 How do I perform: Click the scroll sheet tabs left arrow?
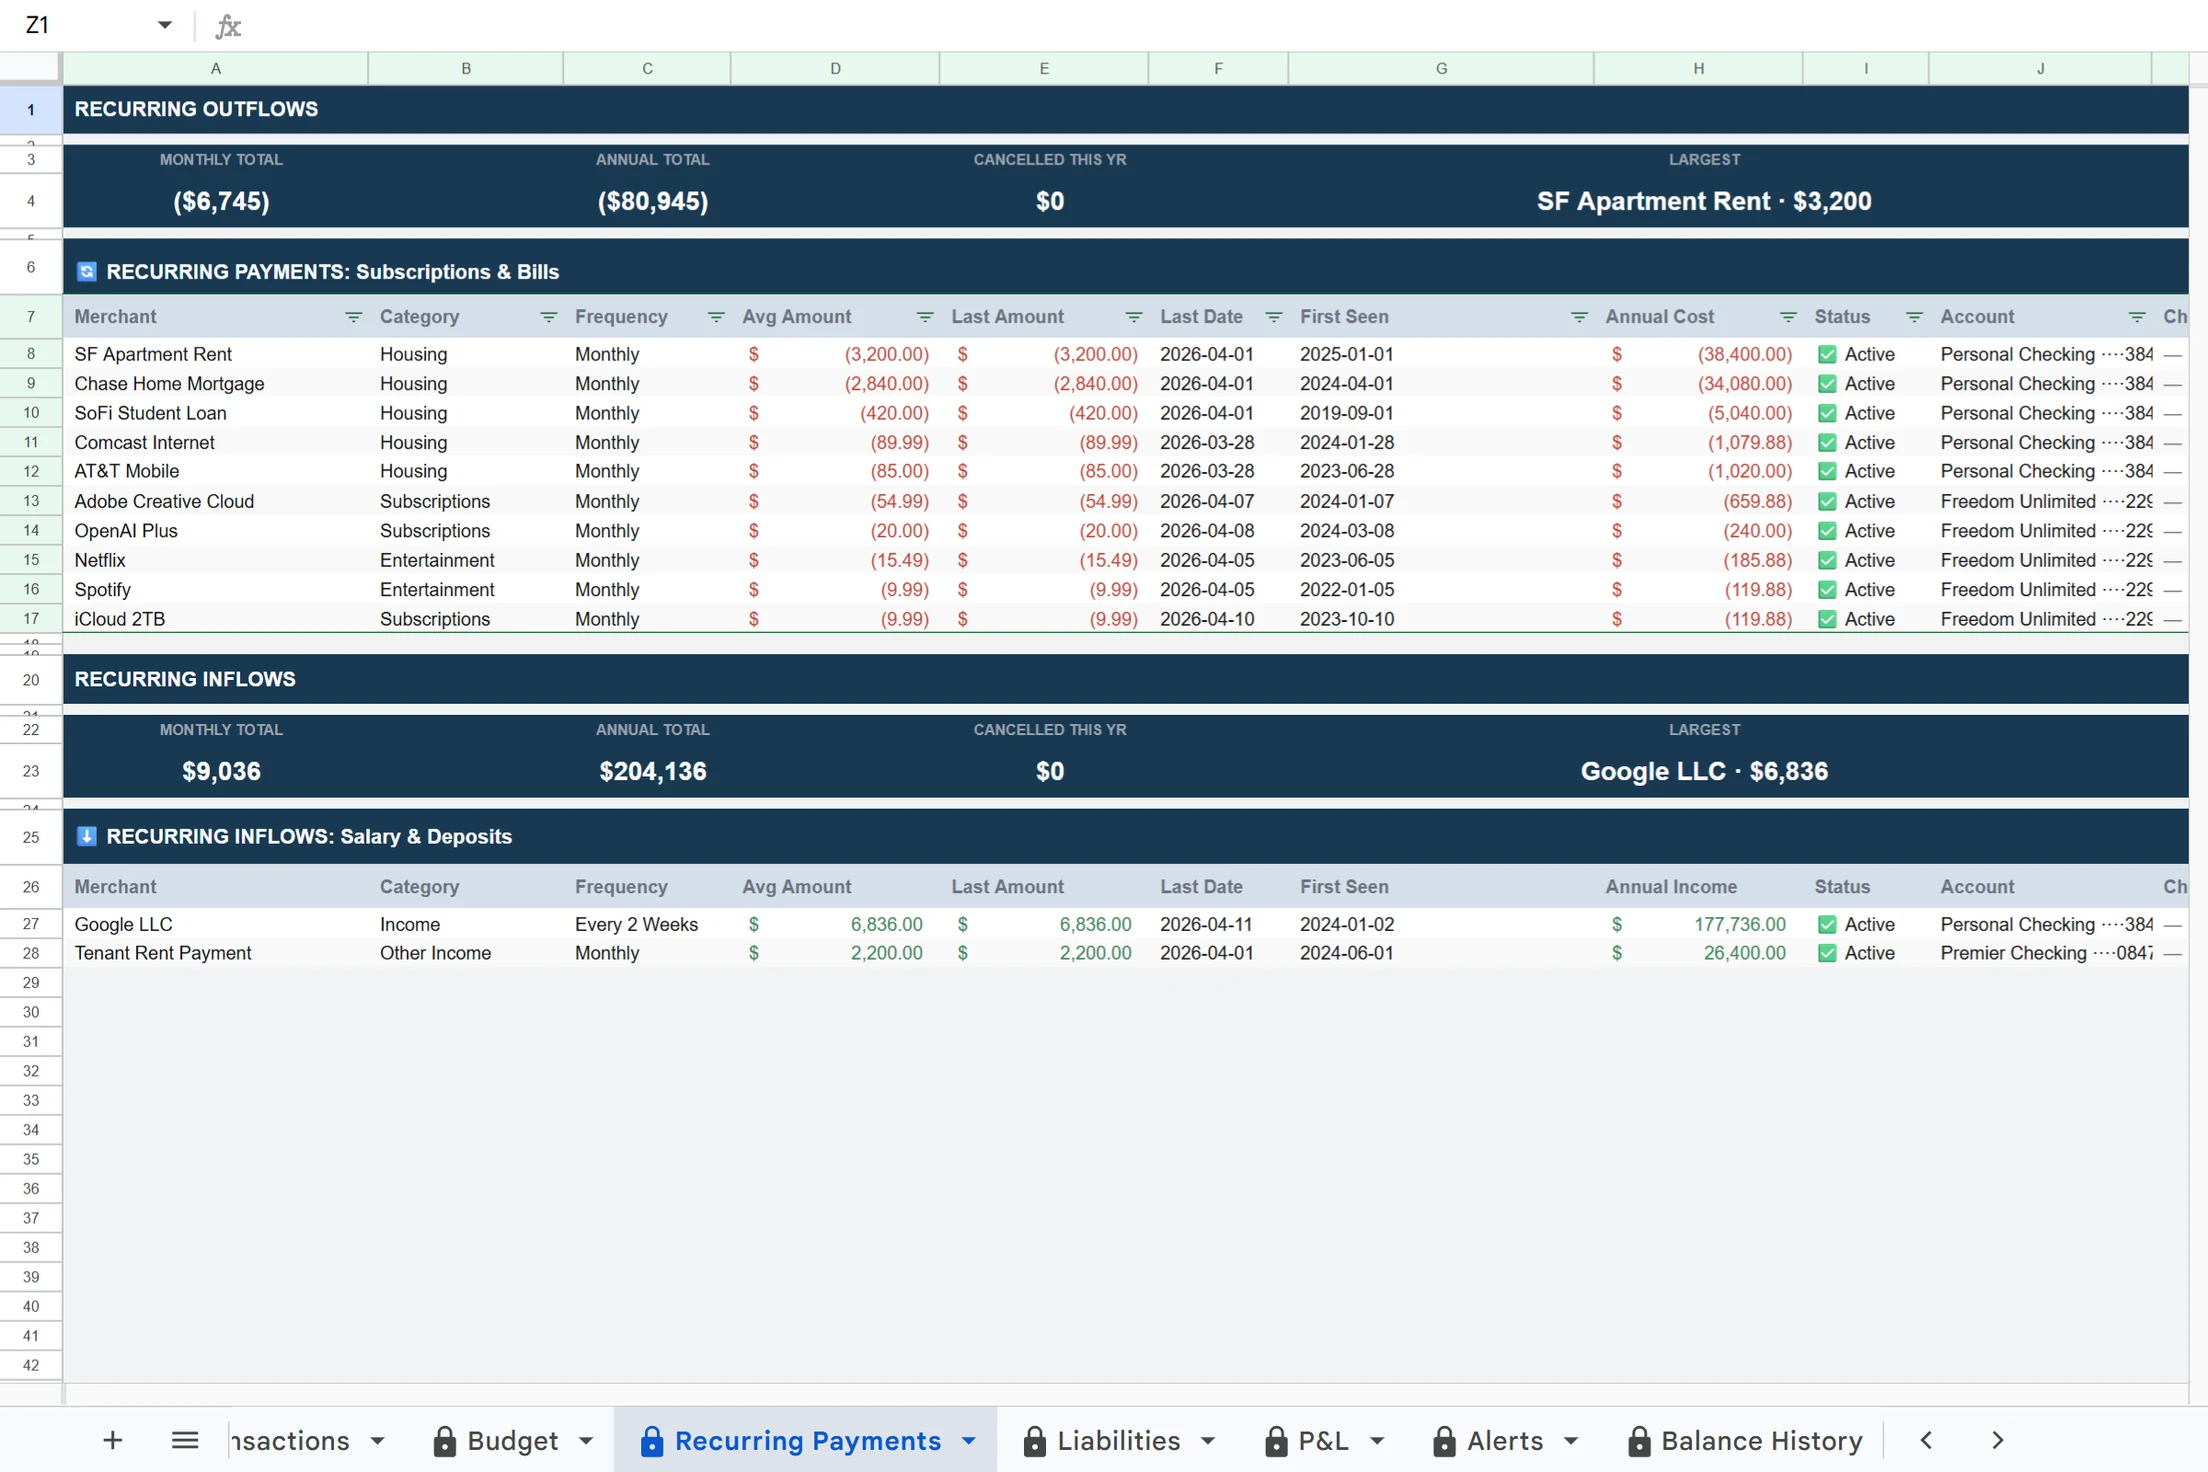point(1926,1440)
